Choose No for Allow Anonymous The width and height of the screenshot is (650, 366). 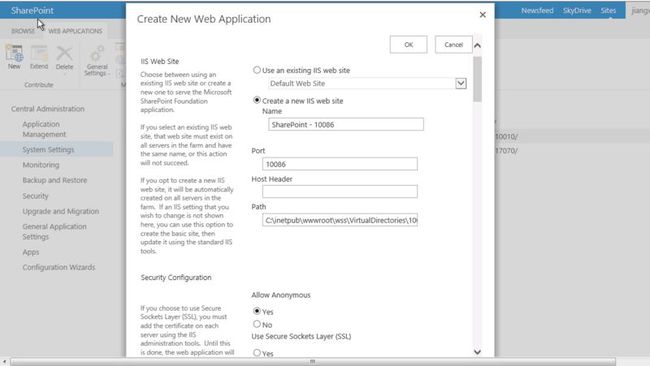pyautogui.click(x=257, y=324)
